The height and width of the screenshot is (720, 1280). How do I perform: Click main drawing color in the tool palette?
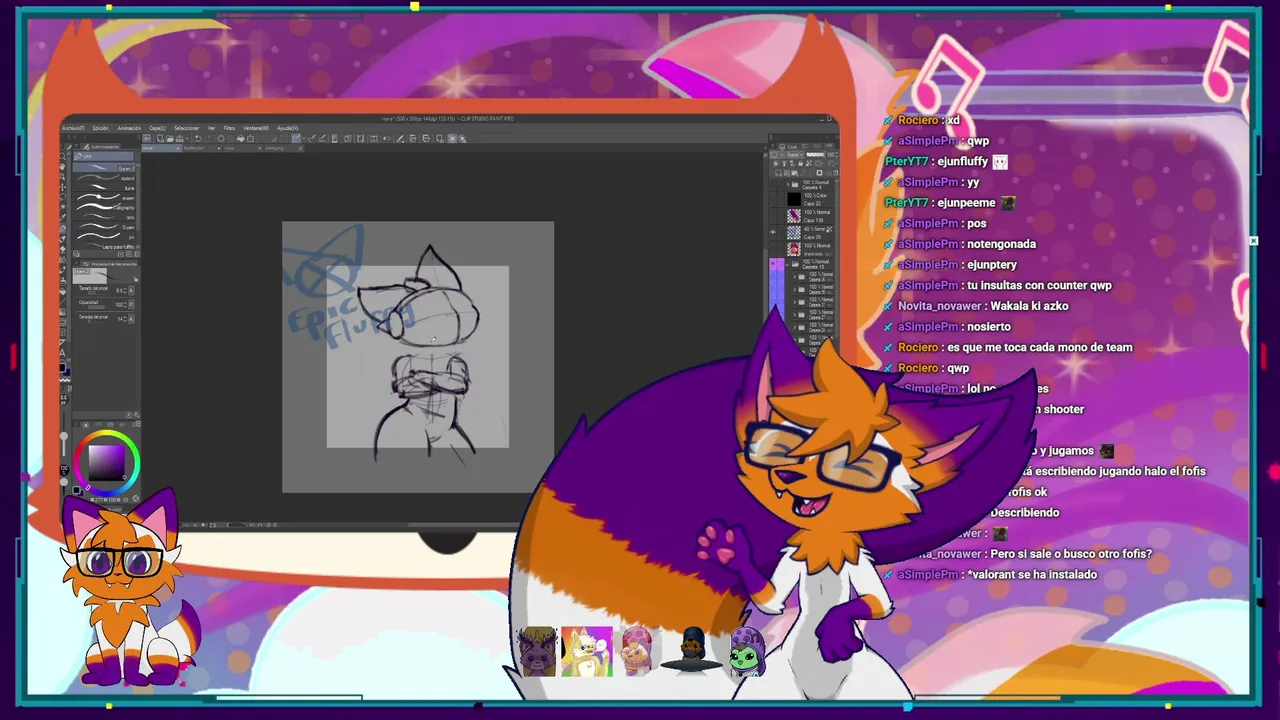pyautogui.click(x=62, y=367)
